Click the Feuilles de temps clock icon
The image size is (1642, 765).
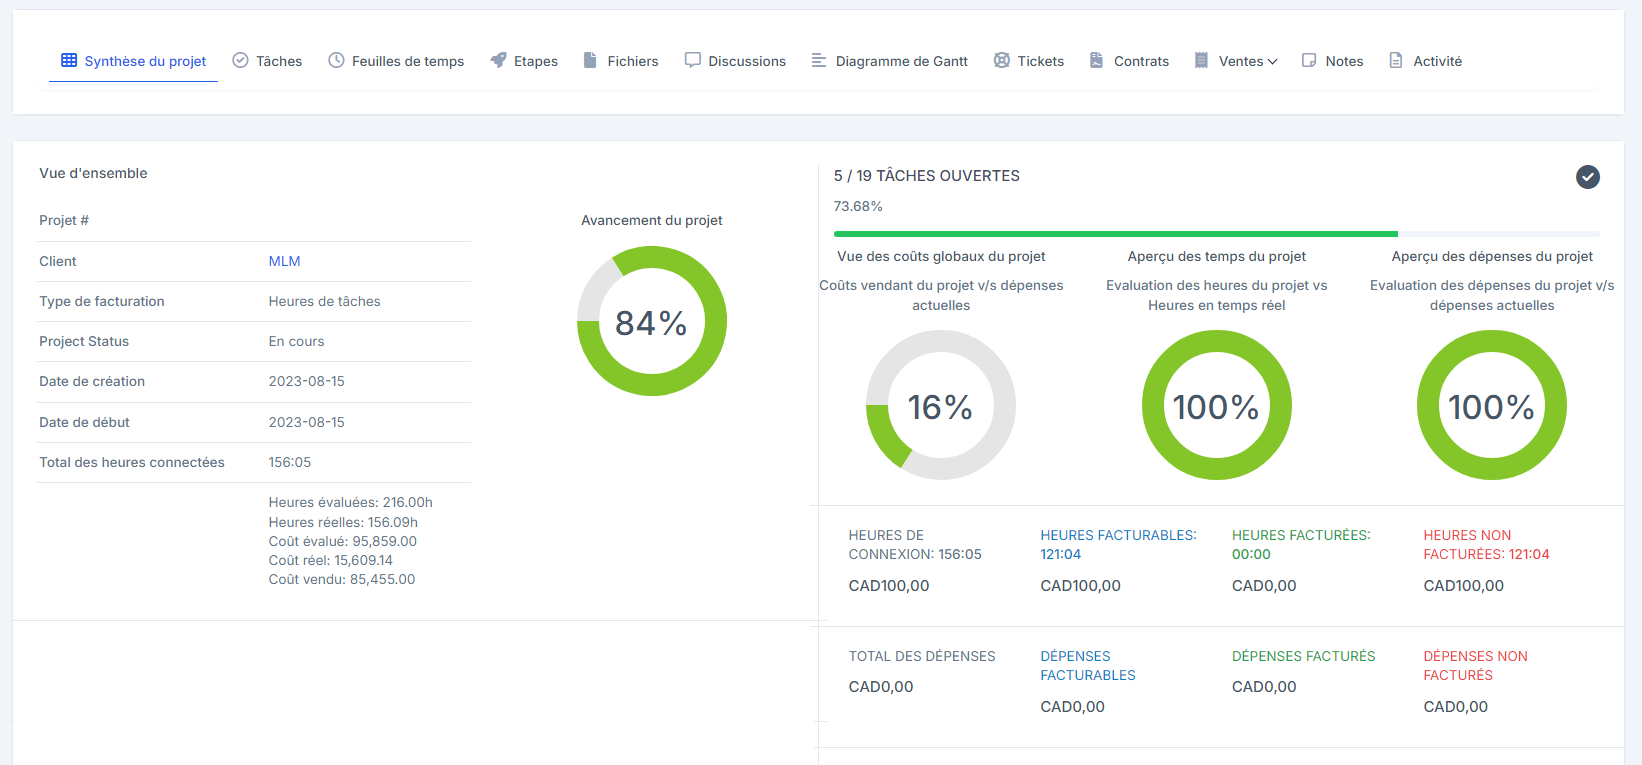336,60
